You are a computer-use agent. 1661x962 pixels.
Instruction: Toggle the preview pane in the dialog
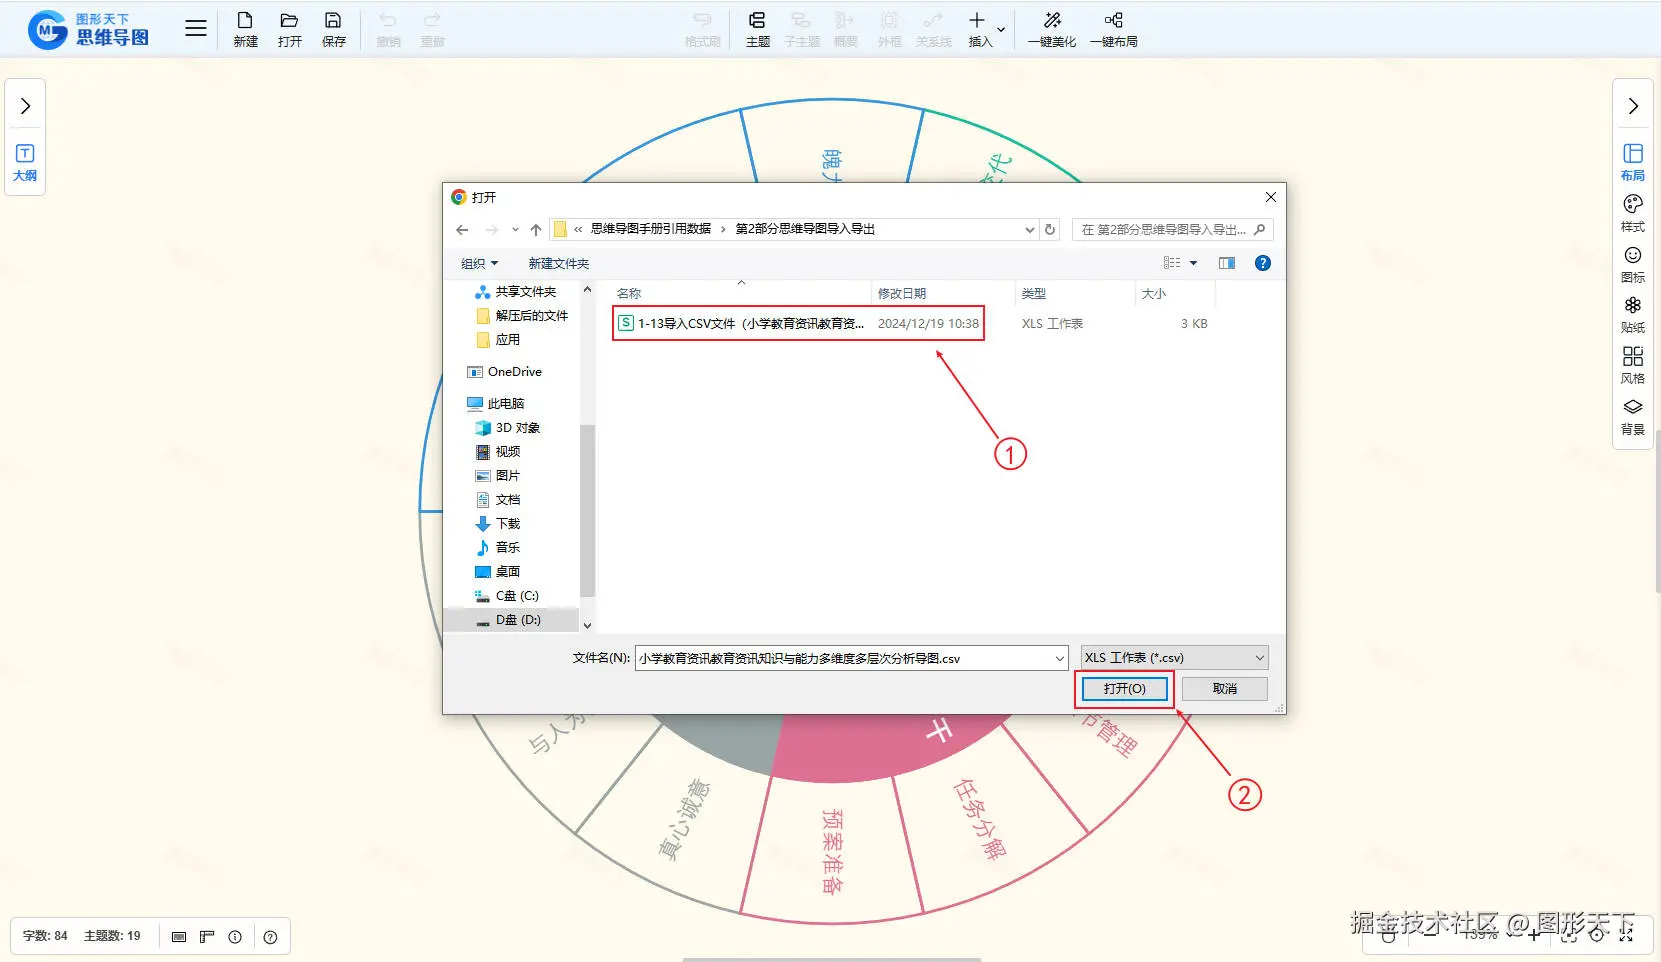coord(1227,263)
